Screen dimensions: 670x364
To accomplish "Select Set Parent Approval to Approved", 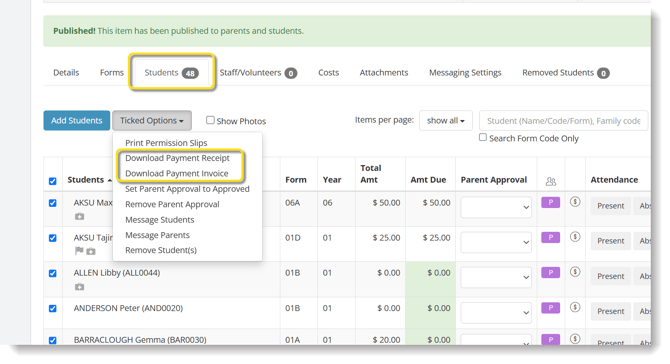I will click(x=187, y=189).
